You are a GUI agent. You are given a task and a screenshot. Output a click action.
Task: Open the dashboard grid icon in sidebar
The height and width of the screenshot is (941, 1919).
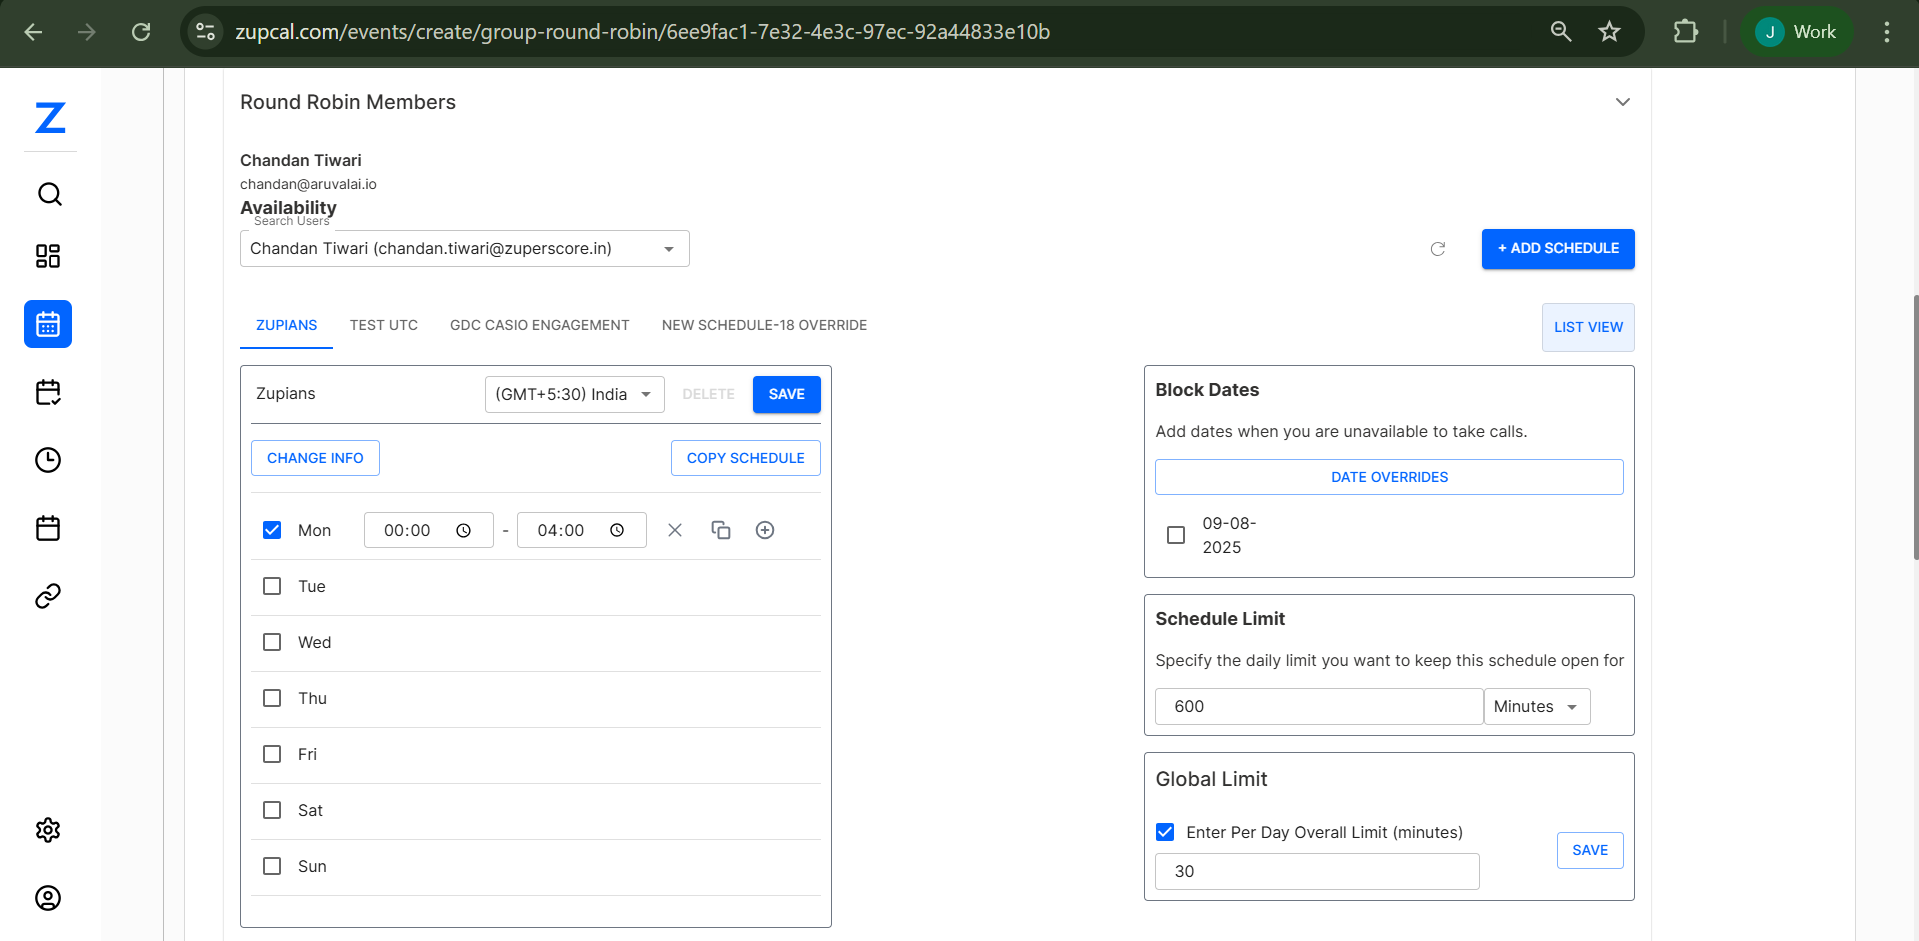(x=48, y=256)
